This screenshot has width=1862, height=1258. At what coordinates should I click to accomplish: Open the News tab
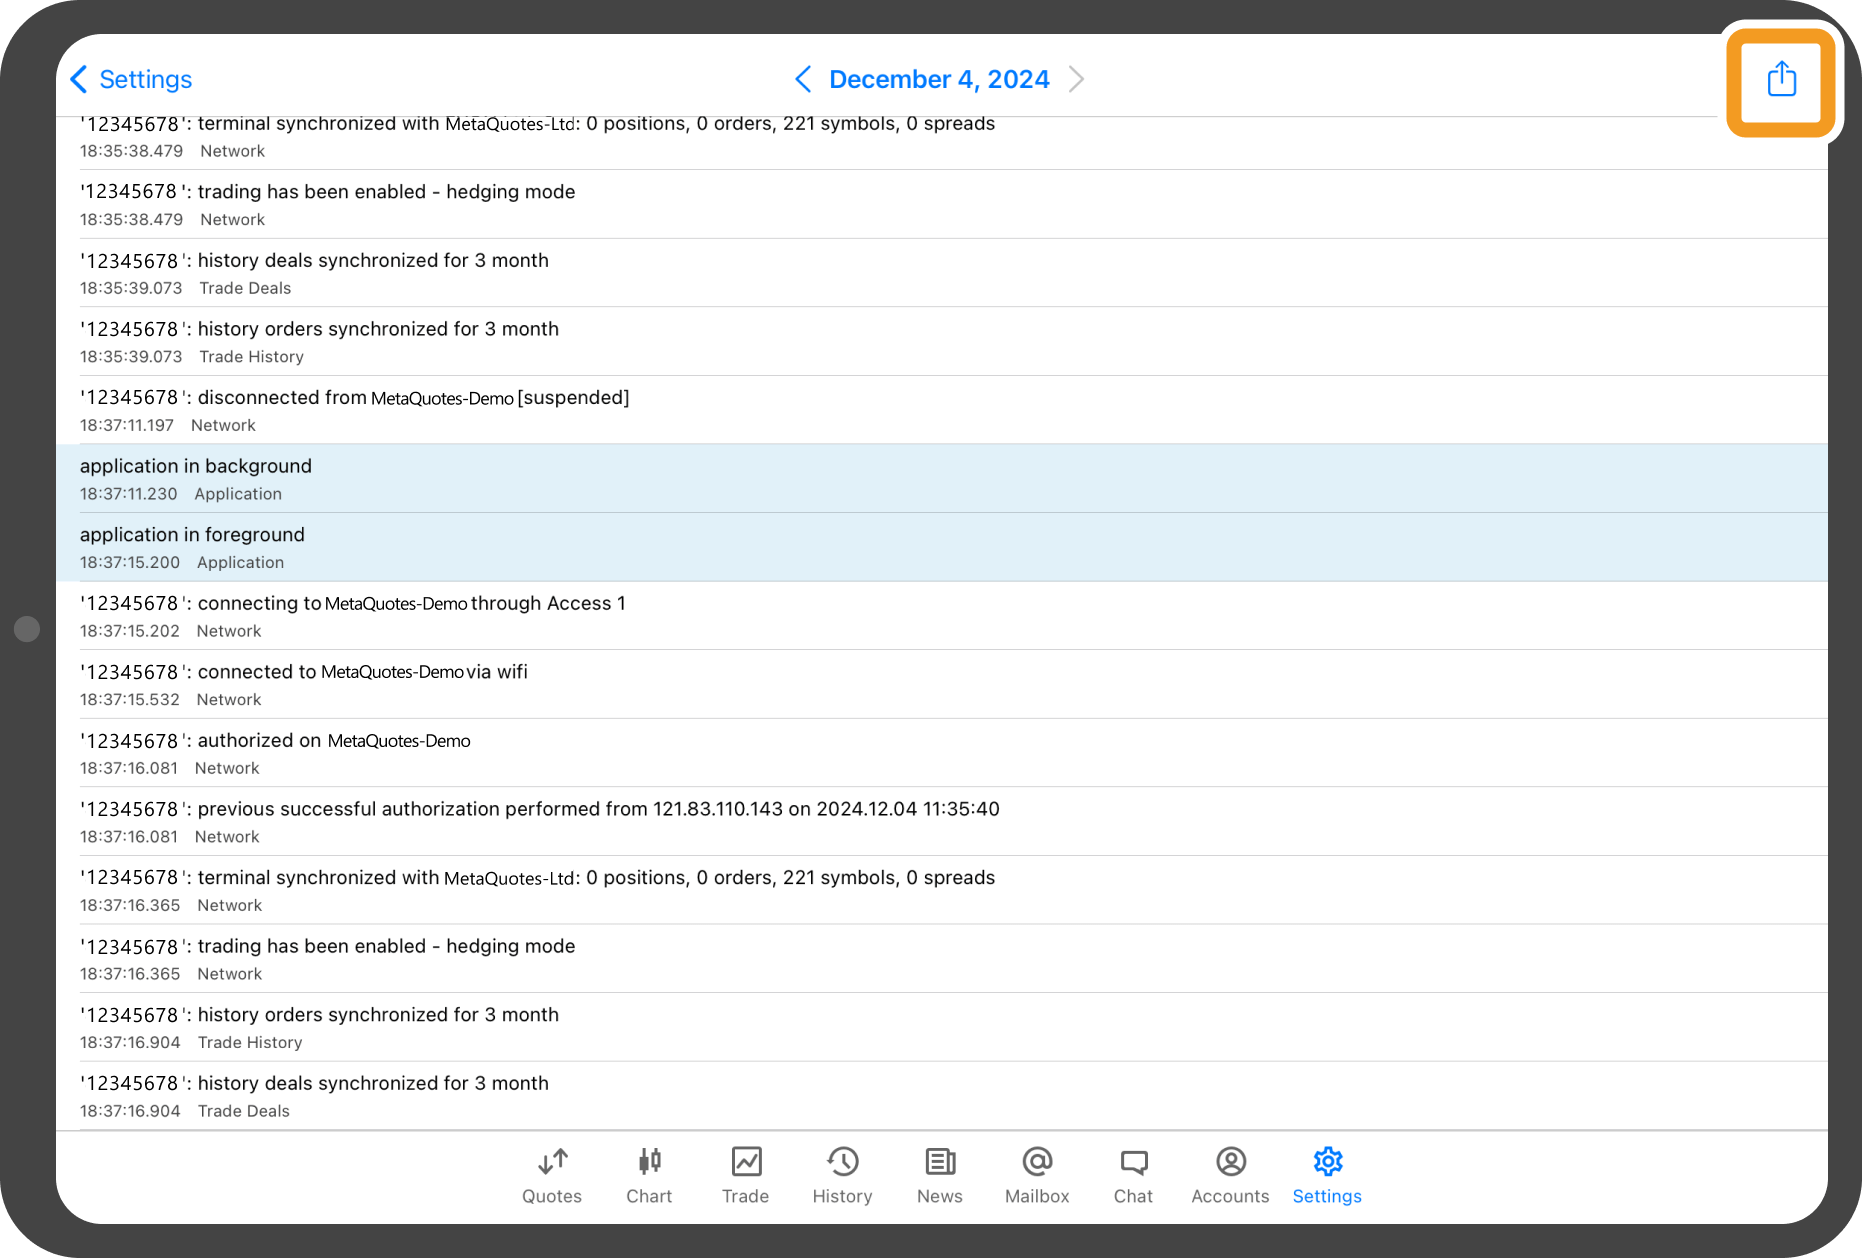coord(940,1175)
